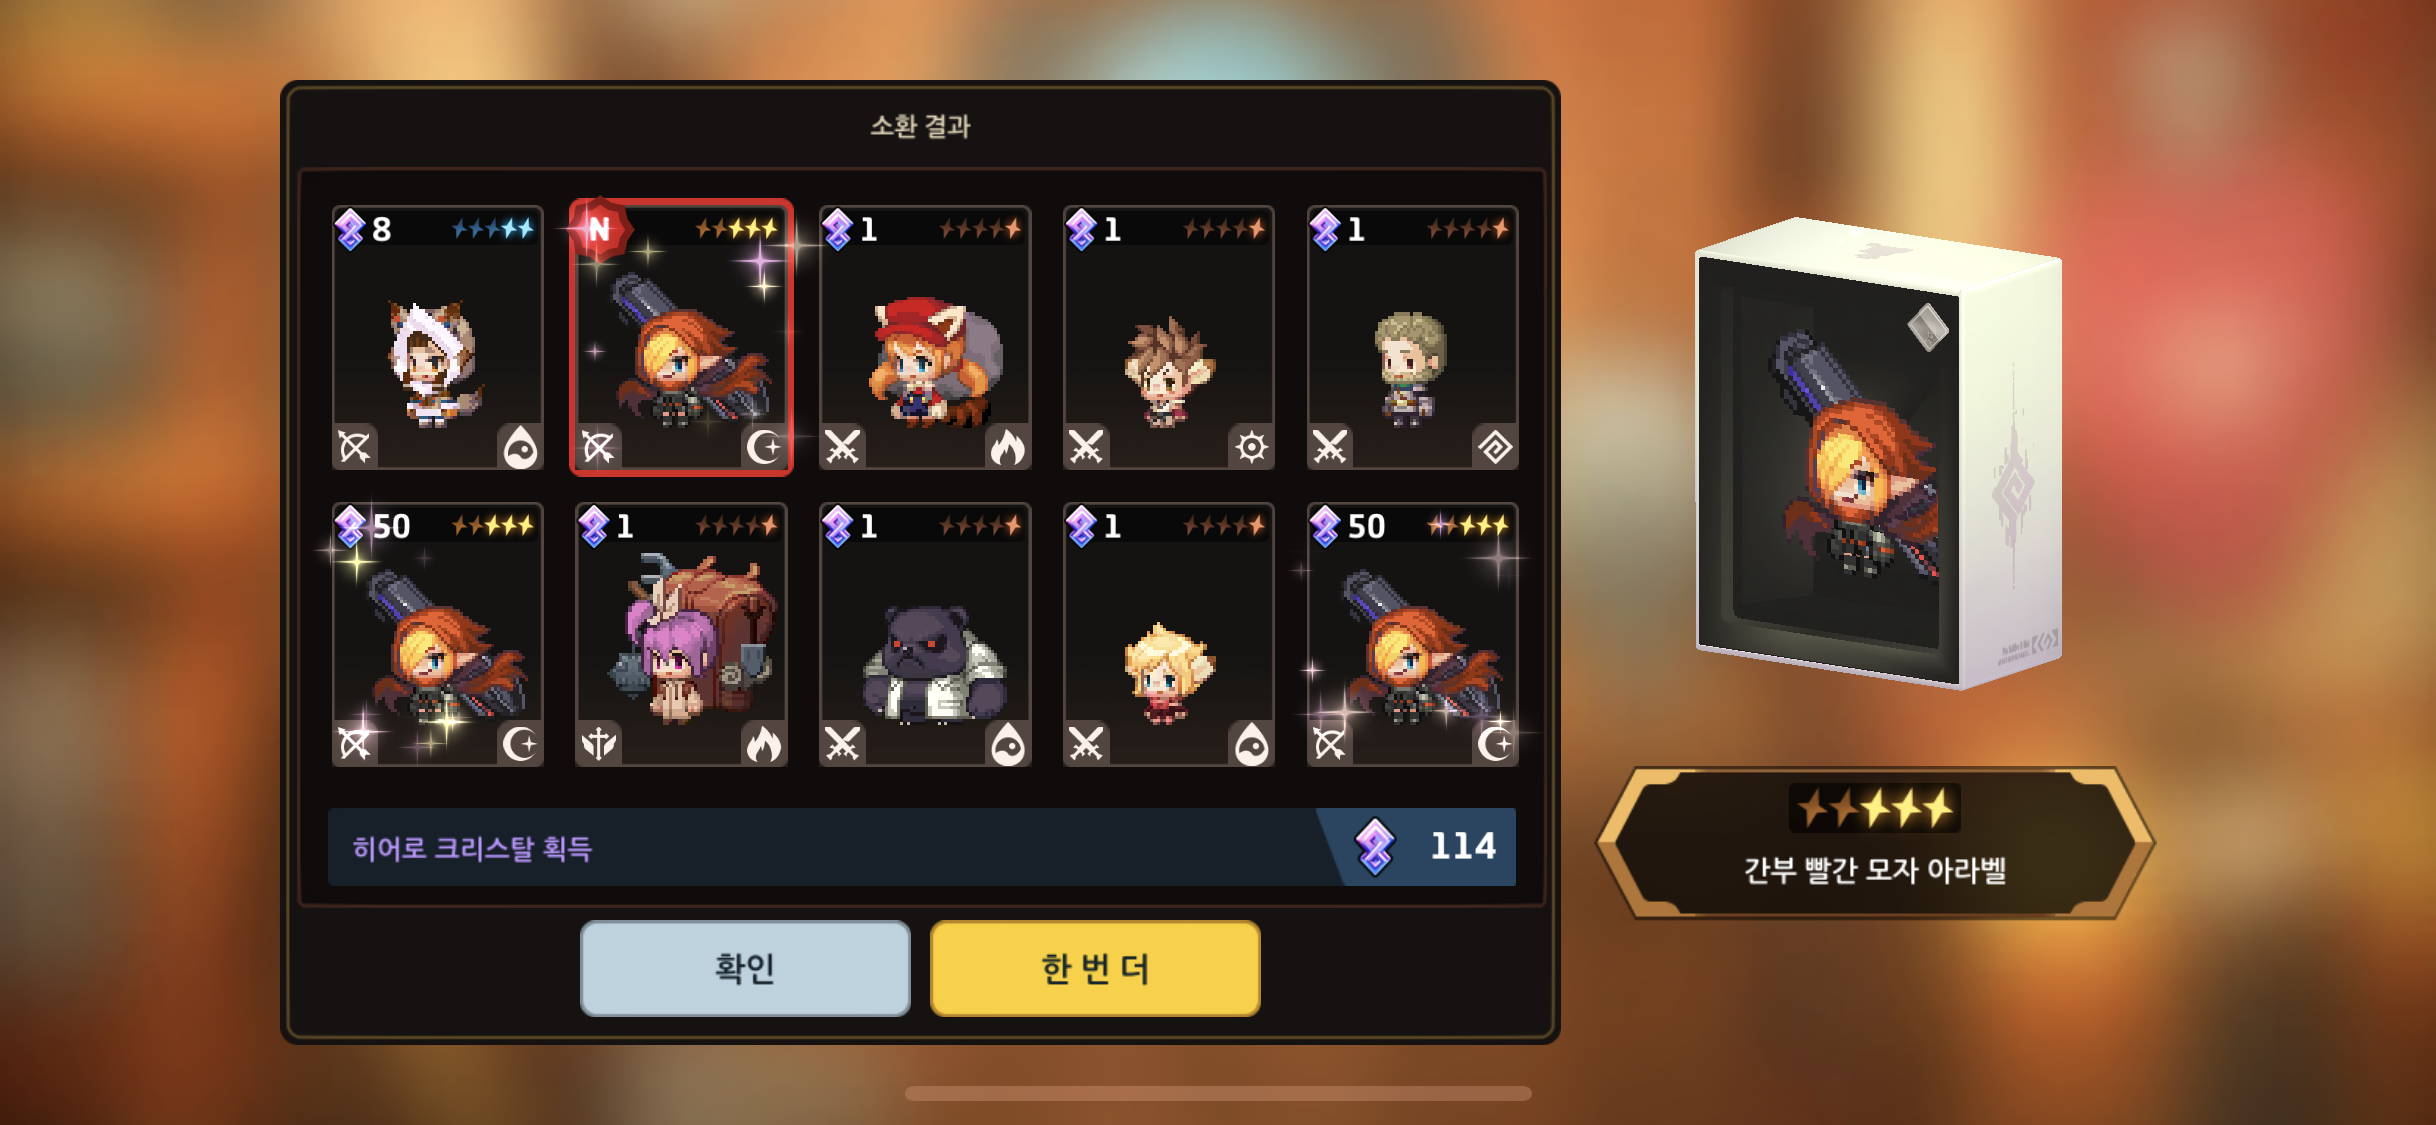Click the crossed swords icon on brown-haired boy card
The width and height of the screenshot is (2436, 1125).
point(1087,447)
